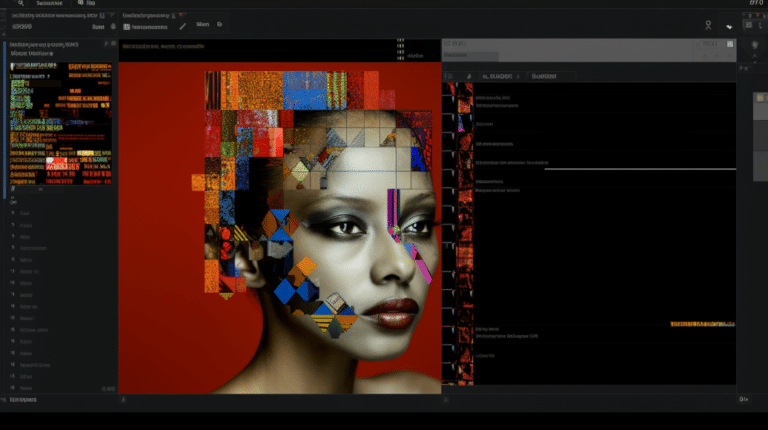Click the round icon at the left toolbar row end
This screenshot has height=430, width=768.
113,26
